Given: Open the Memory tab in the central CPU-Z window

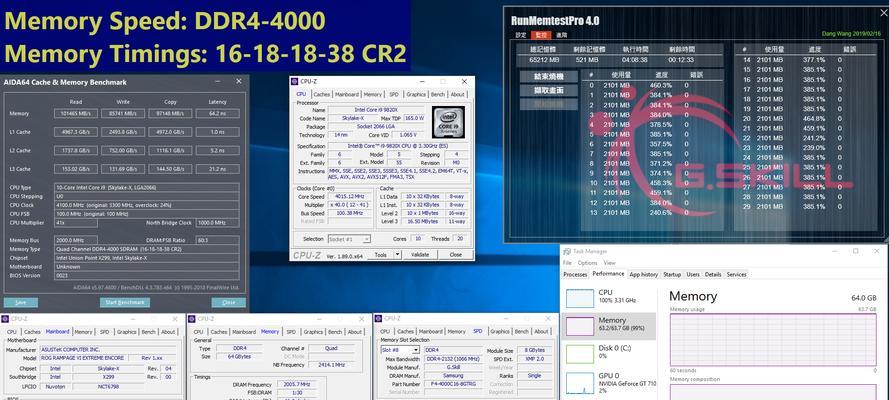Looking at the screenshot, I should click(x=372, y=94).
